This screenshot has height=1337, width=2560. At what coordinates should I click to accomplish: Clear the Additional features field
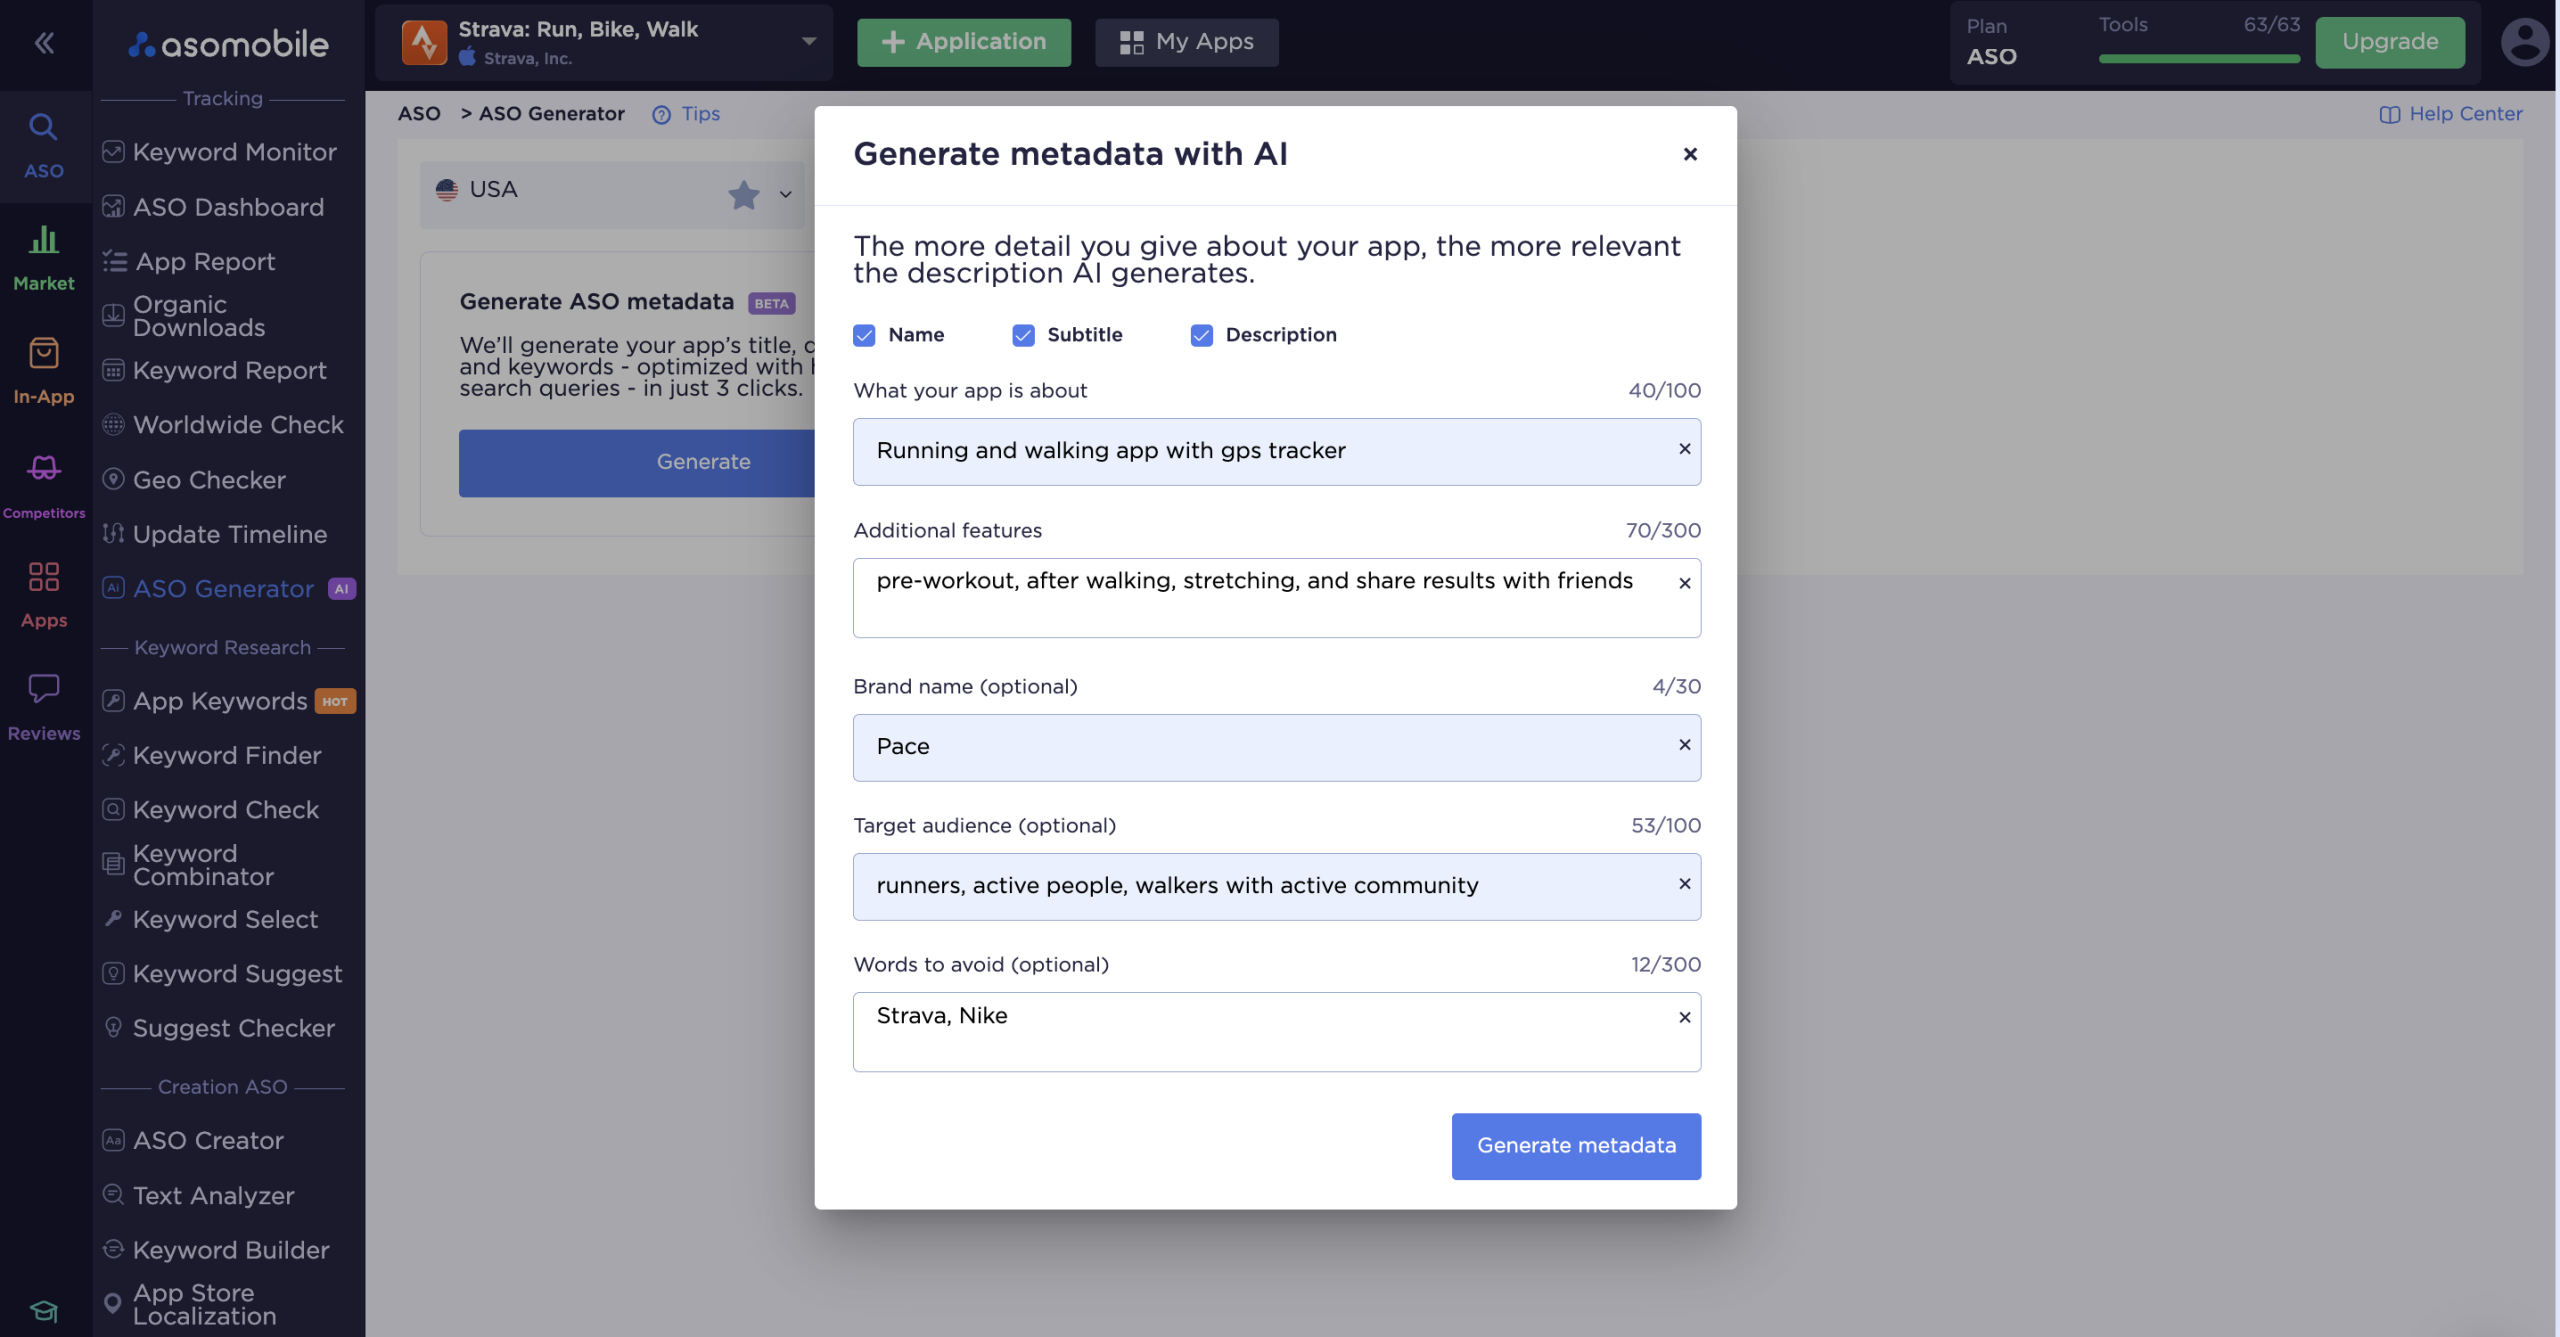coord(1685,583)
